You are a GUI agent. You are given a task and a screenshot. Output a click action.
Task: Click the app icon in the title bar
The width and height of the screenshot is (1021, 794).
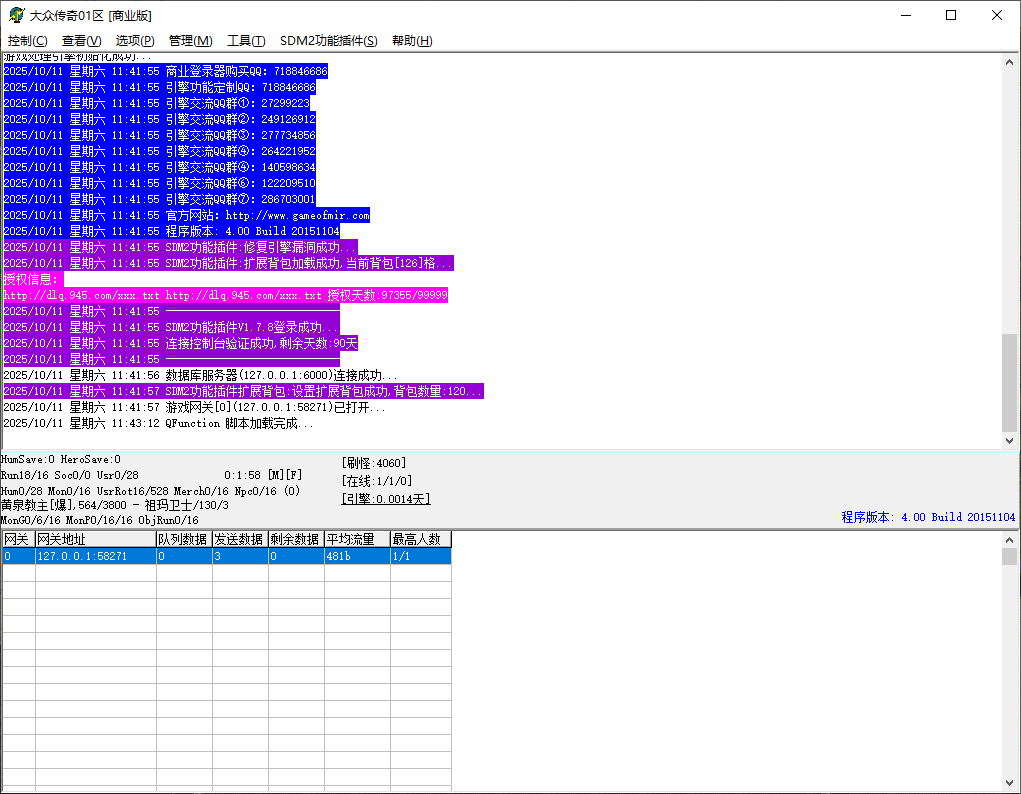(x=16, y=15)
